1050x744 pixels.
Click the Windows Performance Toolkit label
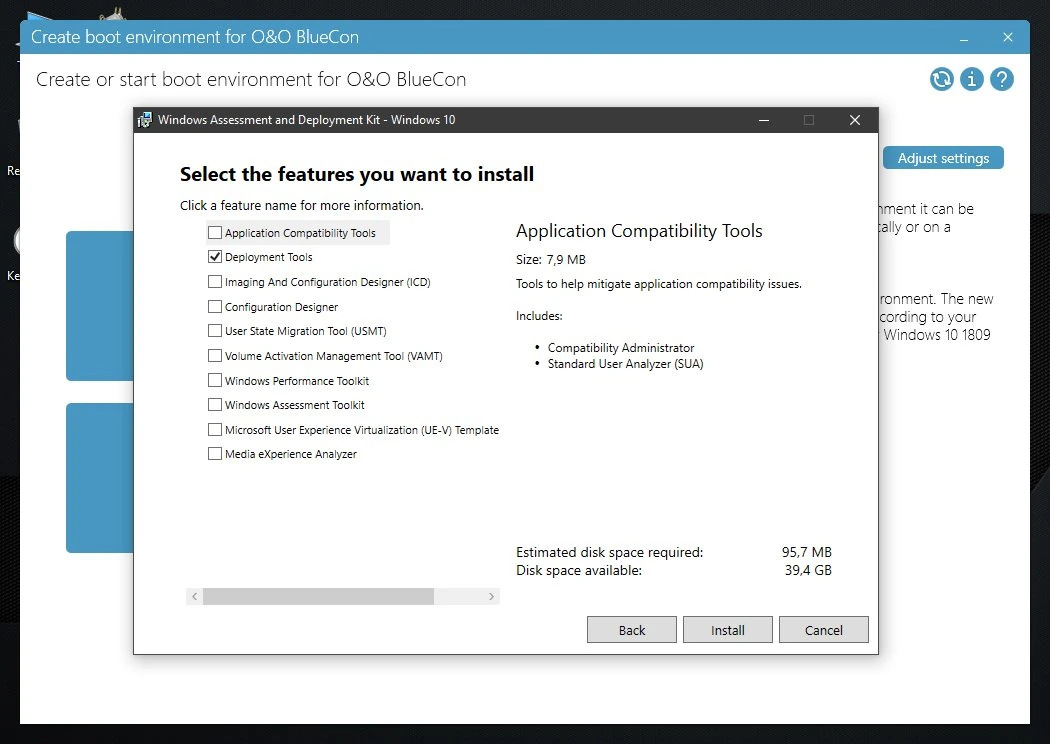coord(297,380)
